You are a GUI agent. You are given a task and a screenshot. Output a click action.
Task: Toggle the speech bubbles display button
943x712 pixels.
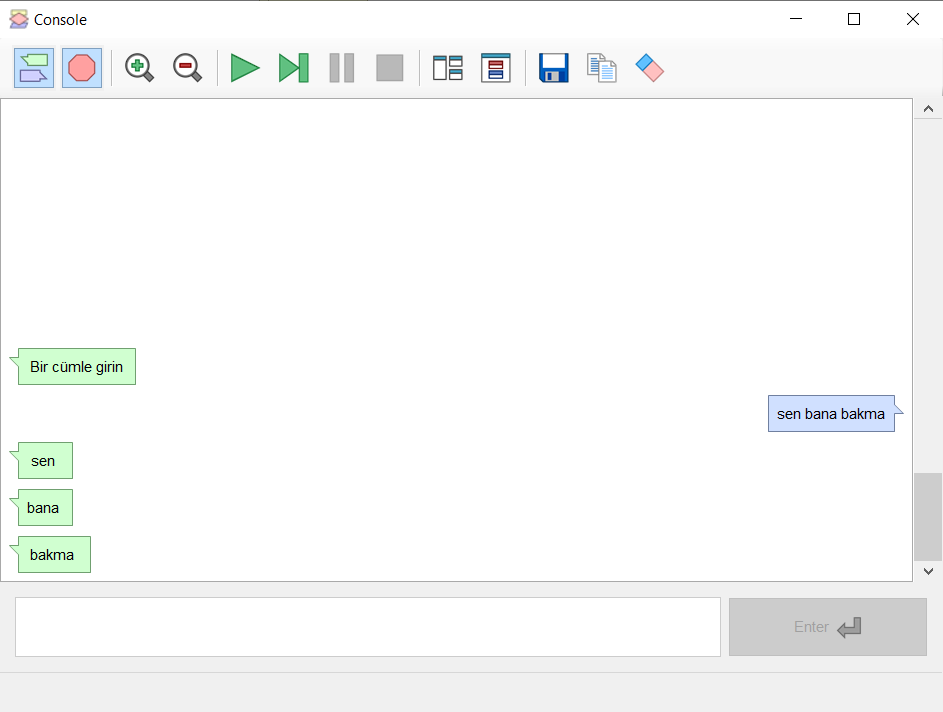(x=34, y=68)
